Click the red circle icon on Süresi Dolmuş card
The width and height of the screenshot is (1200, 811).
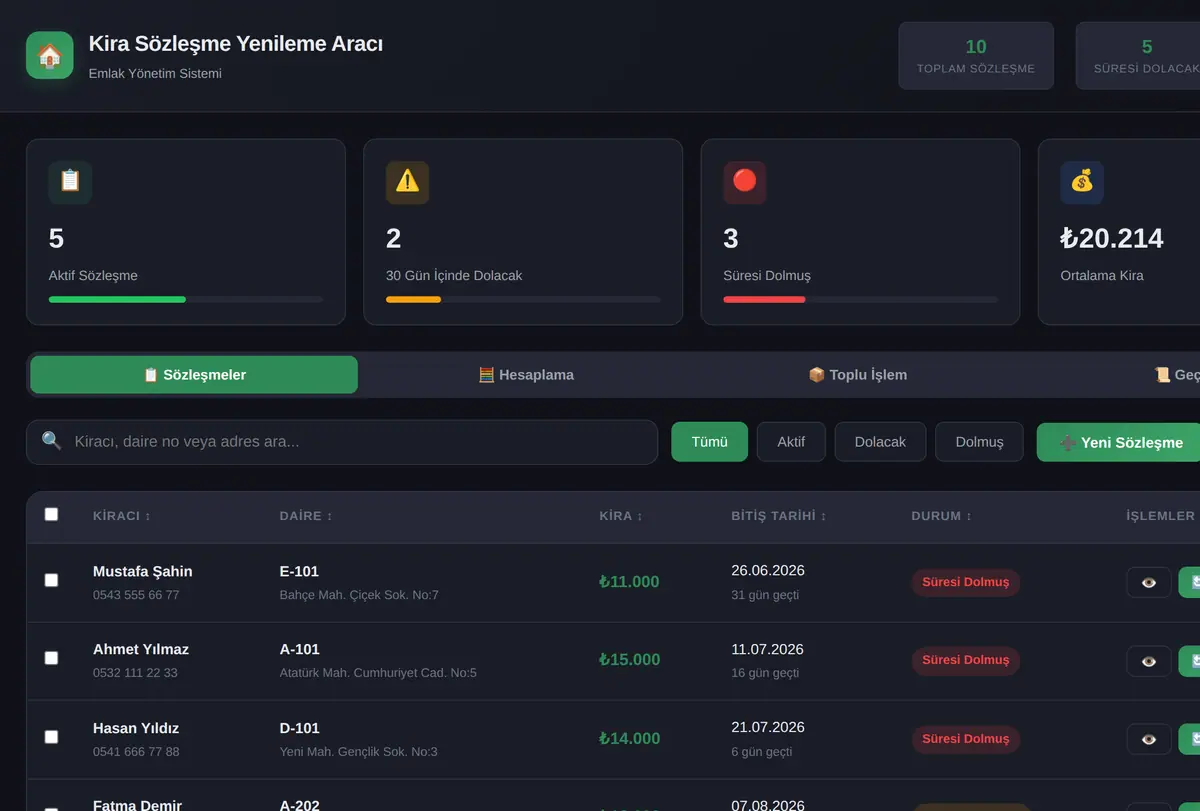tap(745, 183)
